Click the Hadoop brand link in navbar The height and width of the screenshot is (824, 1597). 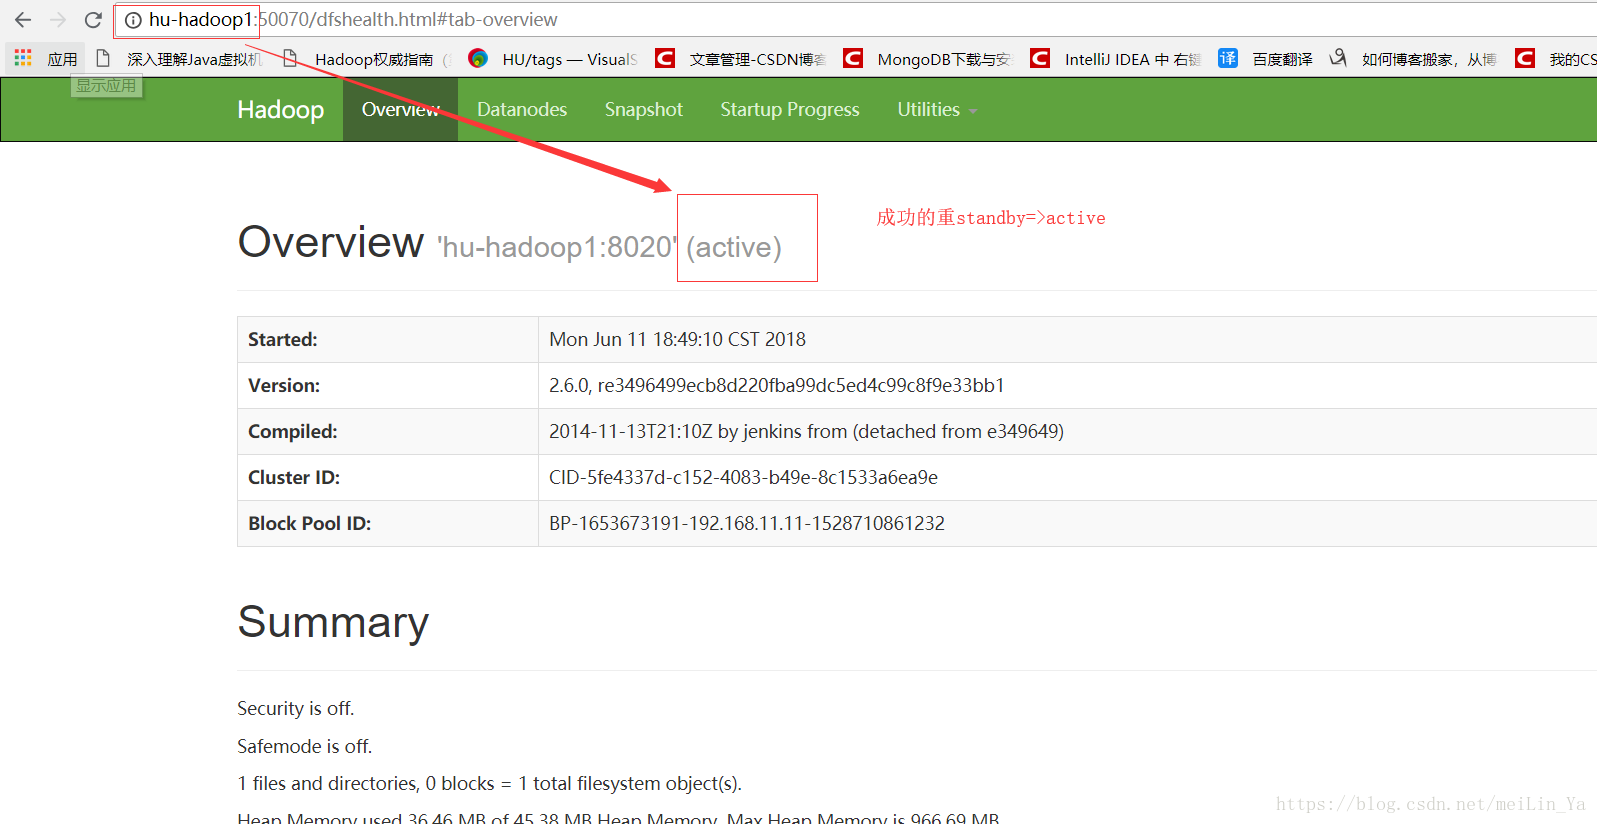pyautogui.click(x=280, y=109)
